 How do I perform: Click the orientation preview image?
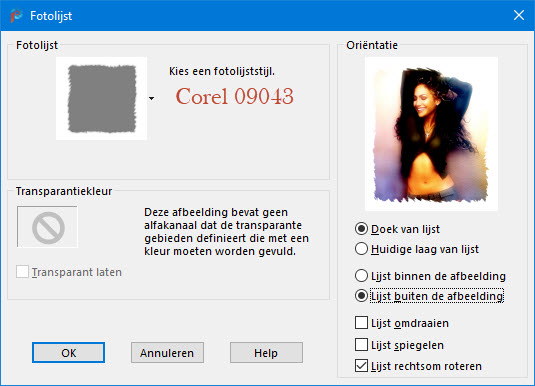(x=431, y=134)
